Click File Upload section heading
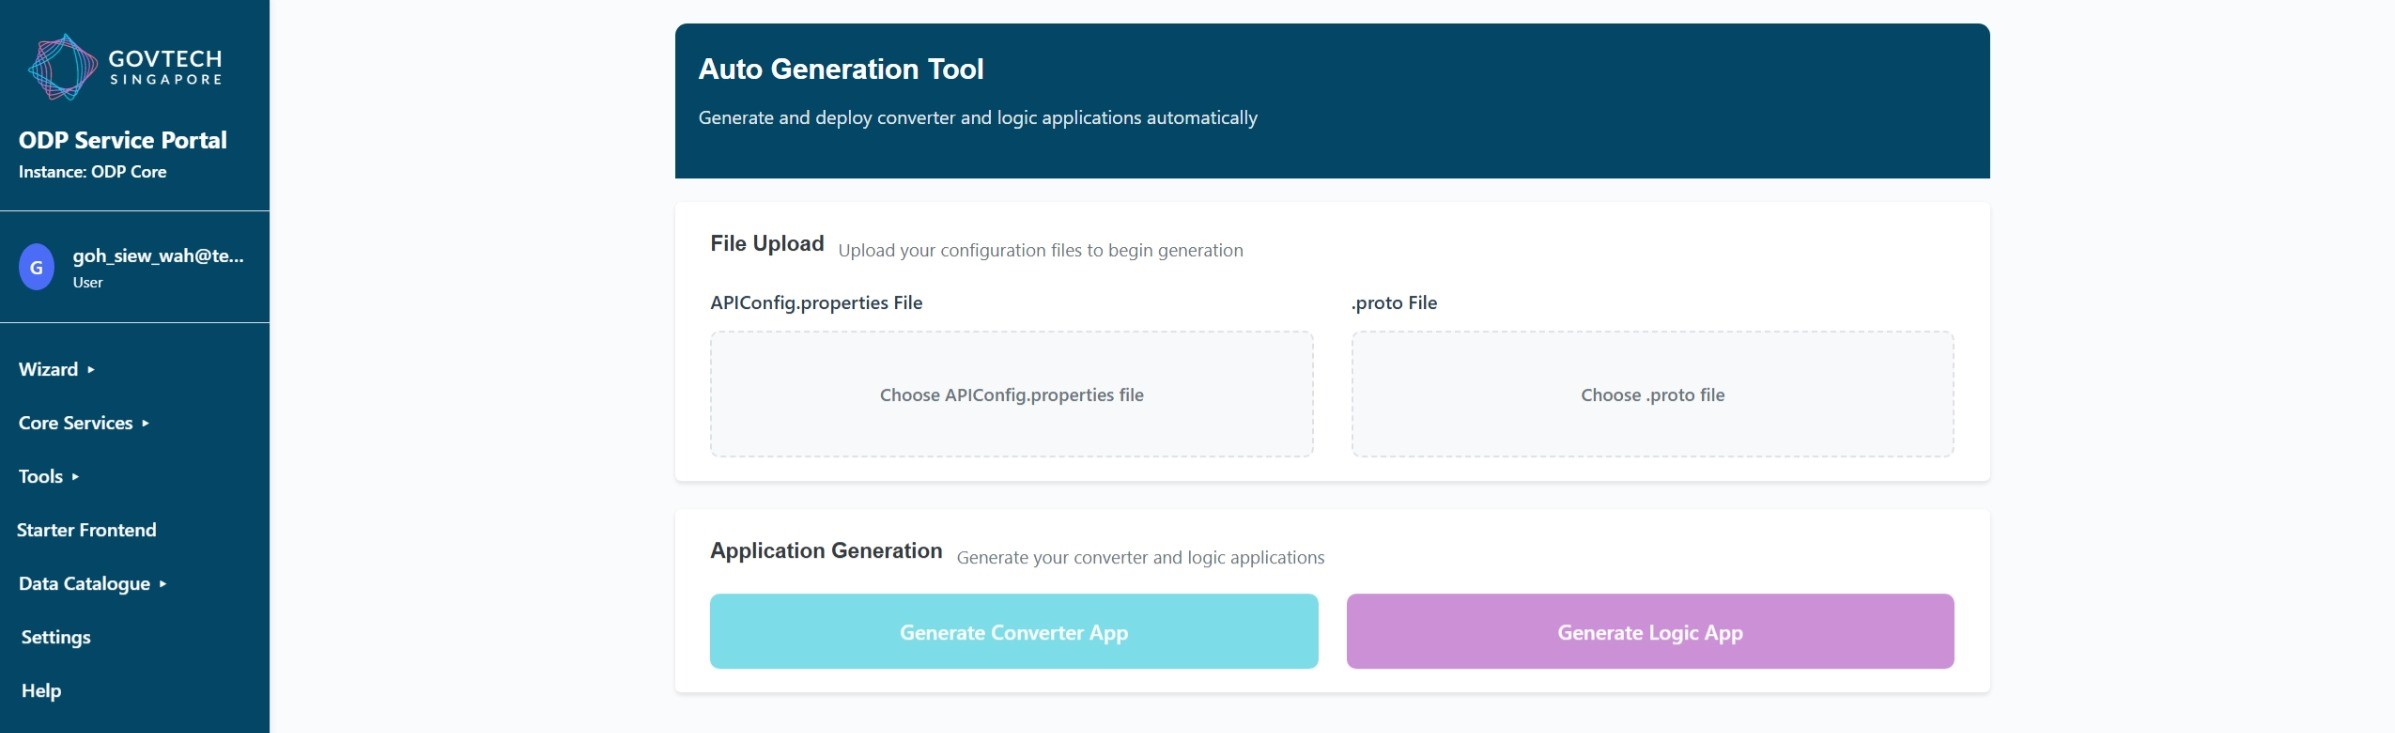 click(x=767, y=243)
